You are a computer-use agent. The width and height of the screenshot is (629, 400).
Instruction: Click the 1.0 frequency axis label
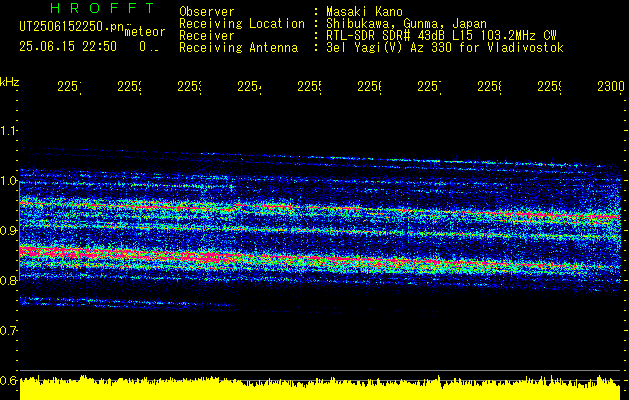pyautogui.click(x=8, y=181)
